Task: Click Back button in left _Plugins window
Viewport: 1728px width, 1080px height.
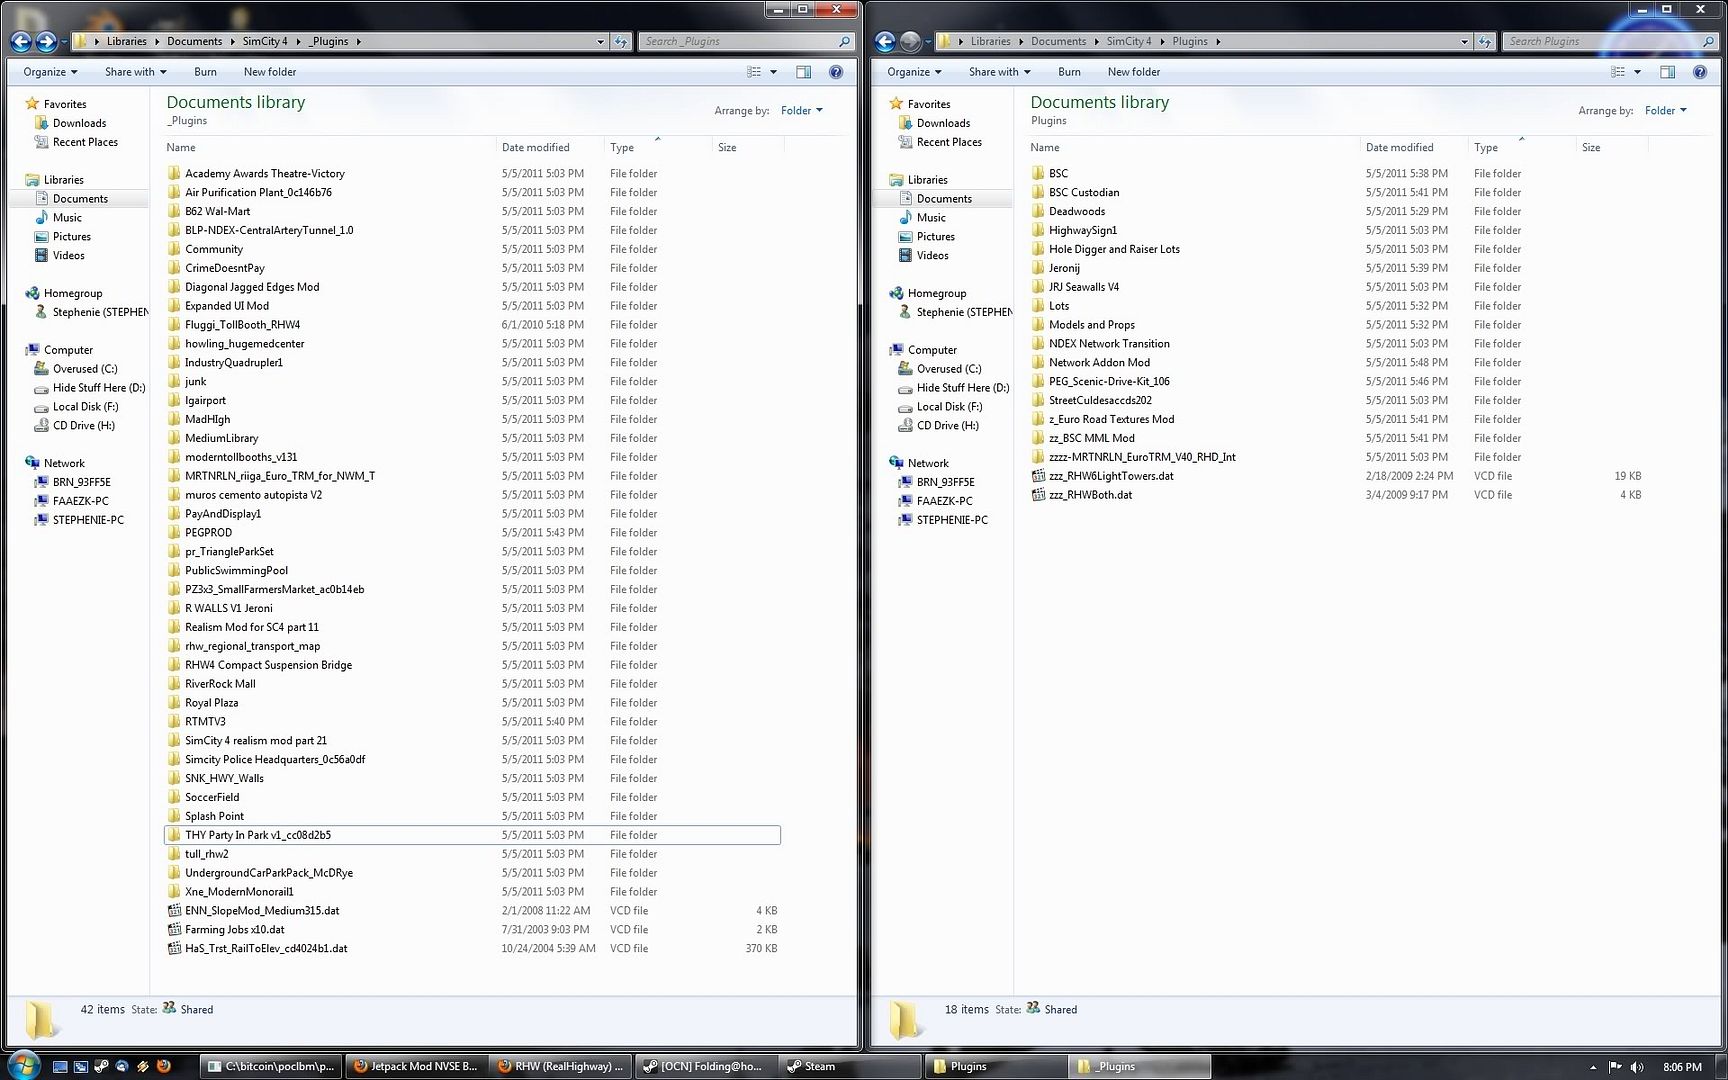Action: point(20,41)
